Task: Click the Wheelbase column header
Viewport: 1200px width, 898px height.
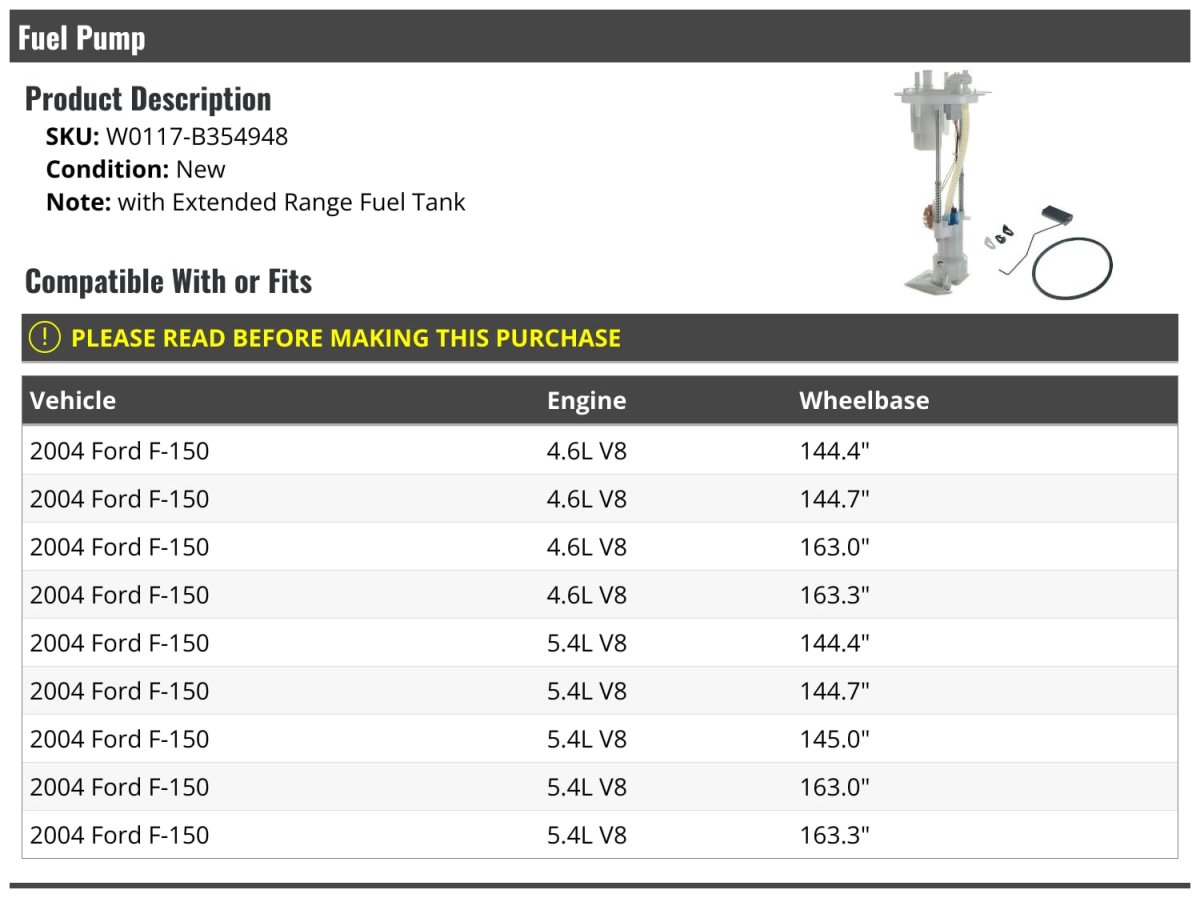Action: point(863,401)
